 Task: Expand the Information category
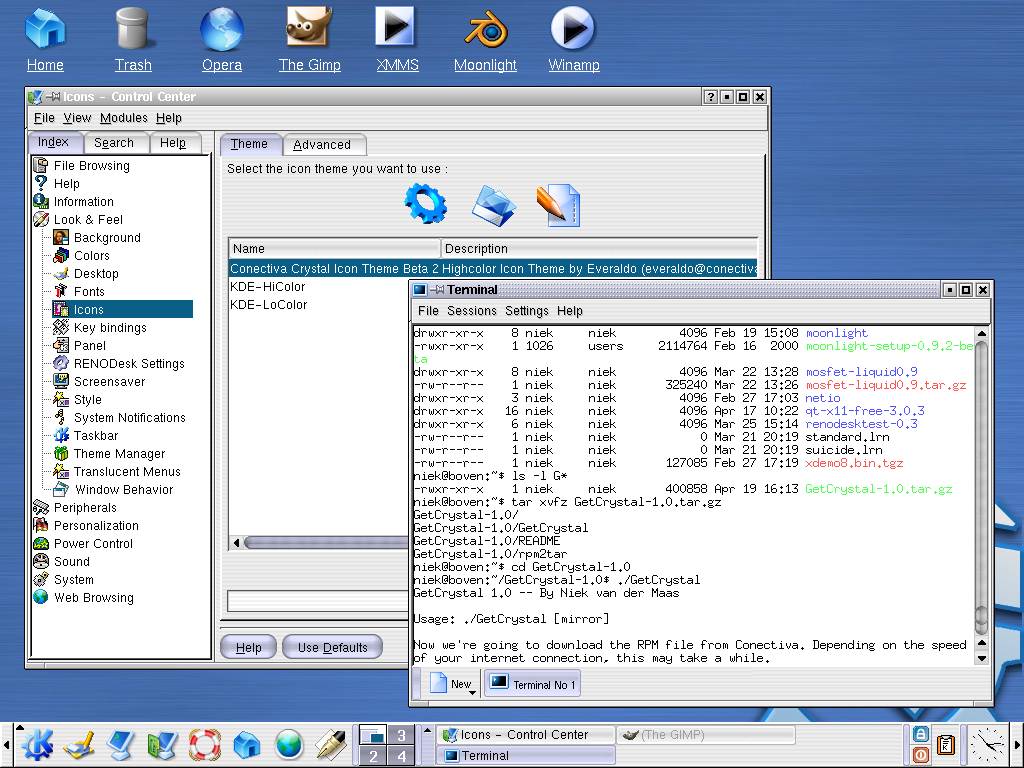click(x=83, y=202)
